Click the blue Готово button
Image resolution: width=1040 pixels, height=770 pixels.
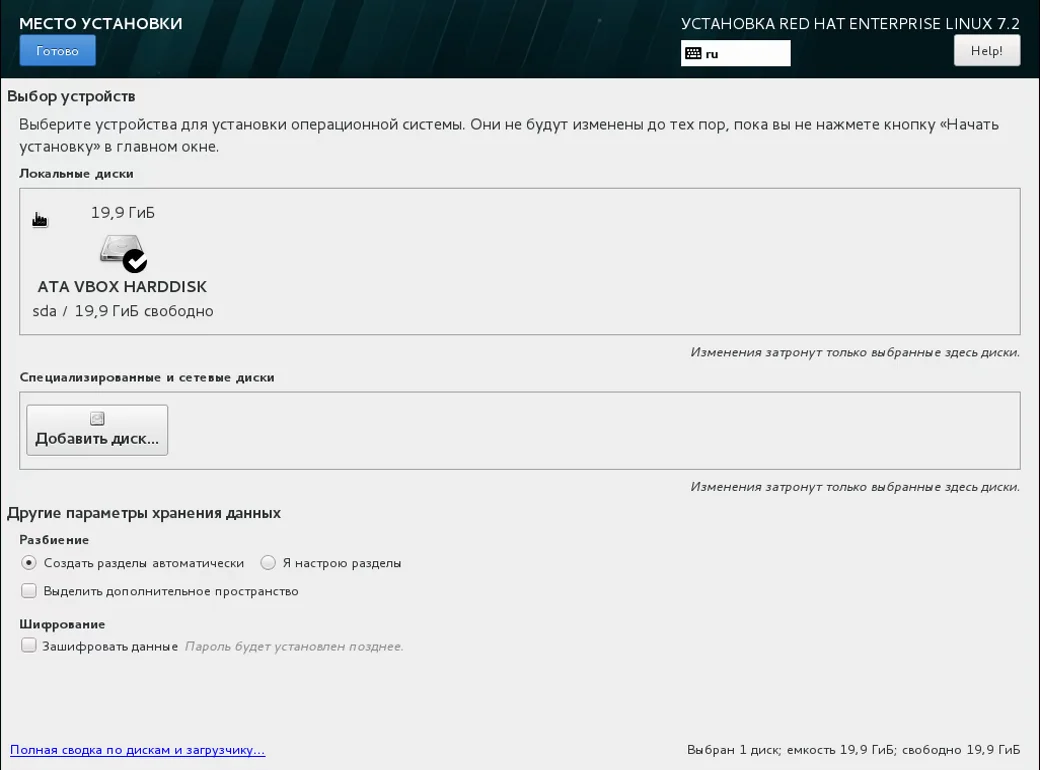[58, 50]
